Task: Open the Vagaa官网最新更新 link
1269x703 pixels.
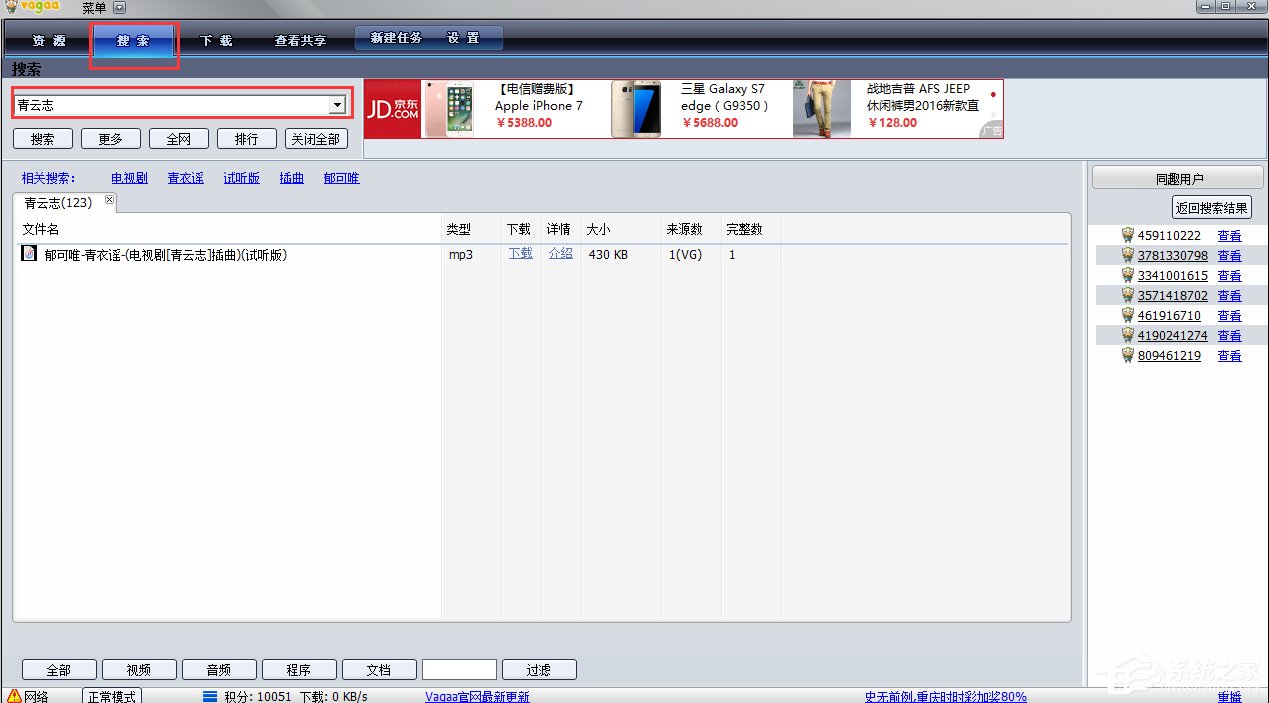Action: 477,695
